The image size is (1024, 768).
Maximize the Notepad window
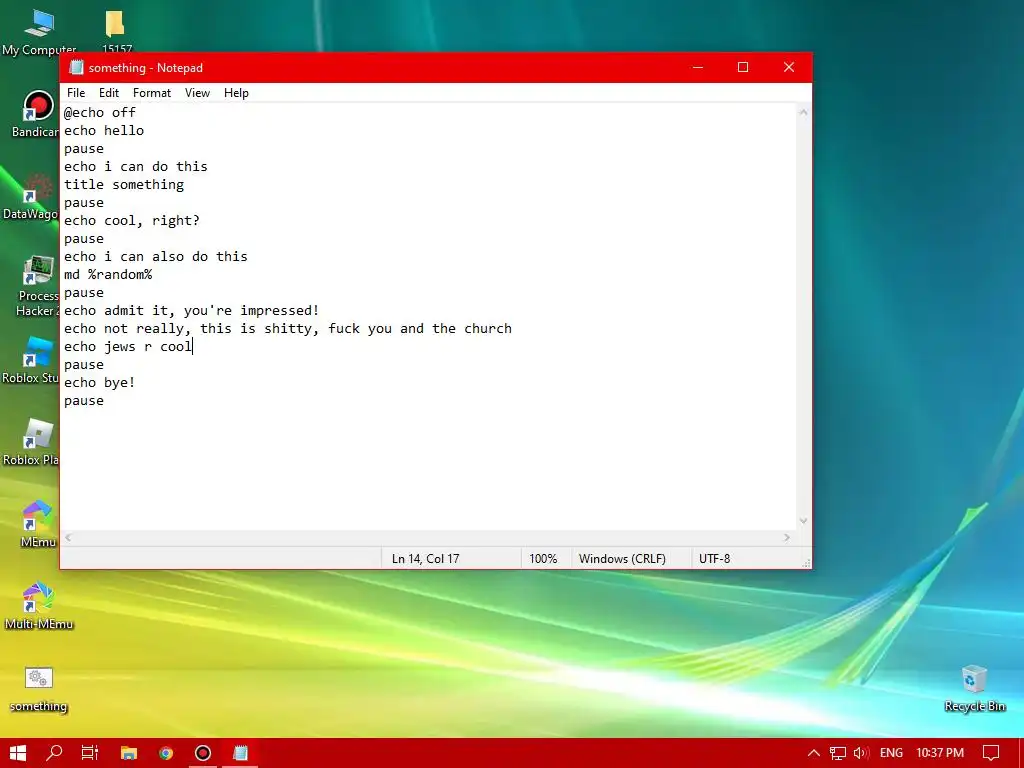(743, 67)
